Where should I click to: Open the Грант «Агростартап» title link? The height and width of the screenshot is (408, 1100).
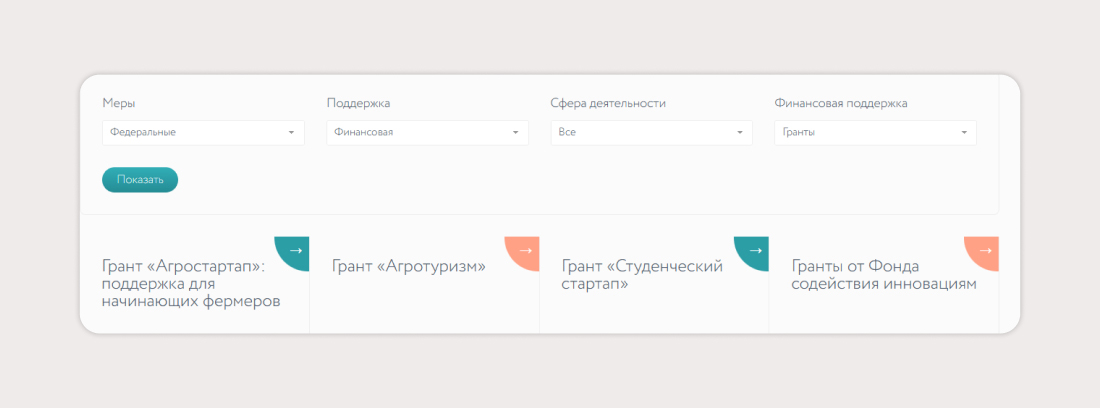pyautogui.click(x=190, y=283)
